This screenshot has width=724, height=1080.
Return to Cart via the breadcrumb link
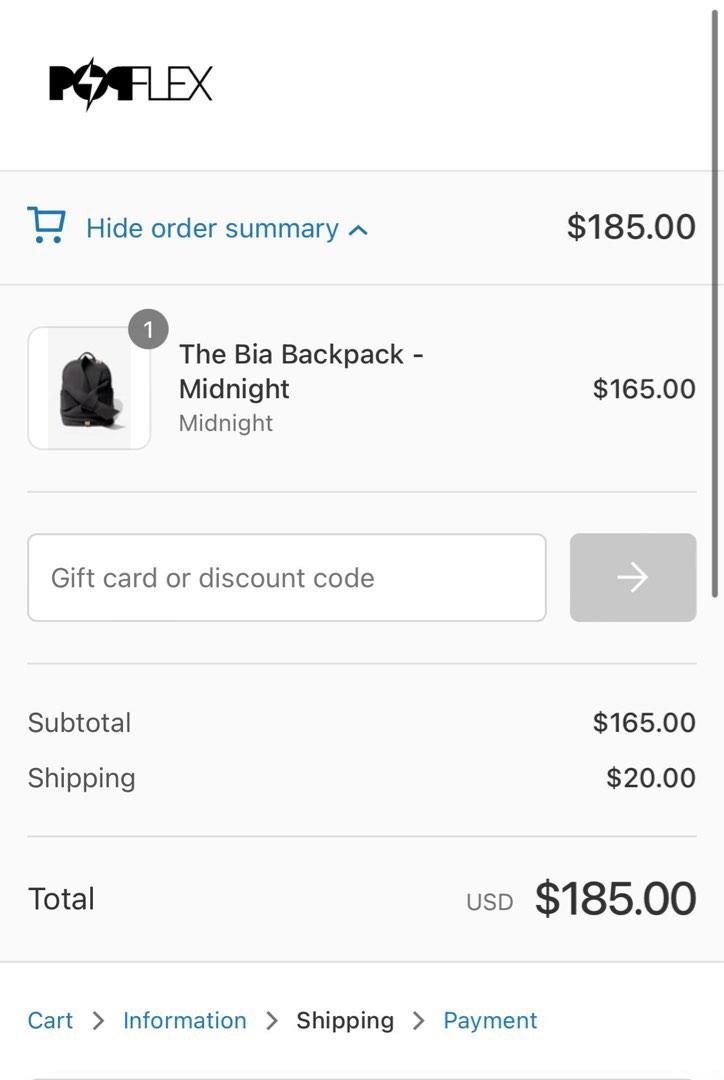(50, 1020)
